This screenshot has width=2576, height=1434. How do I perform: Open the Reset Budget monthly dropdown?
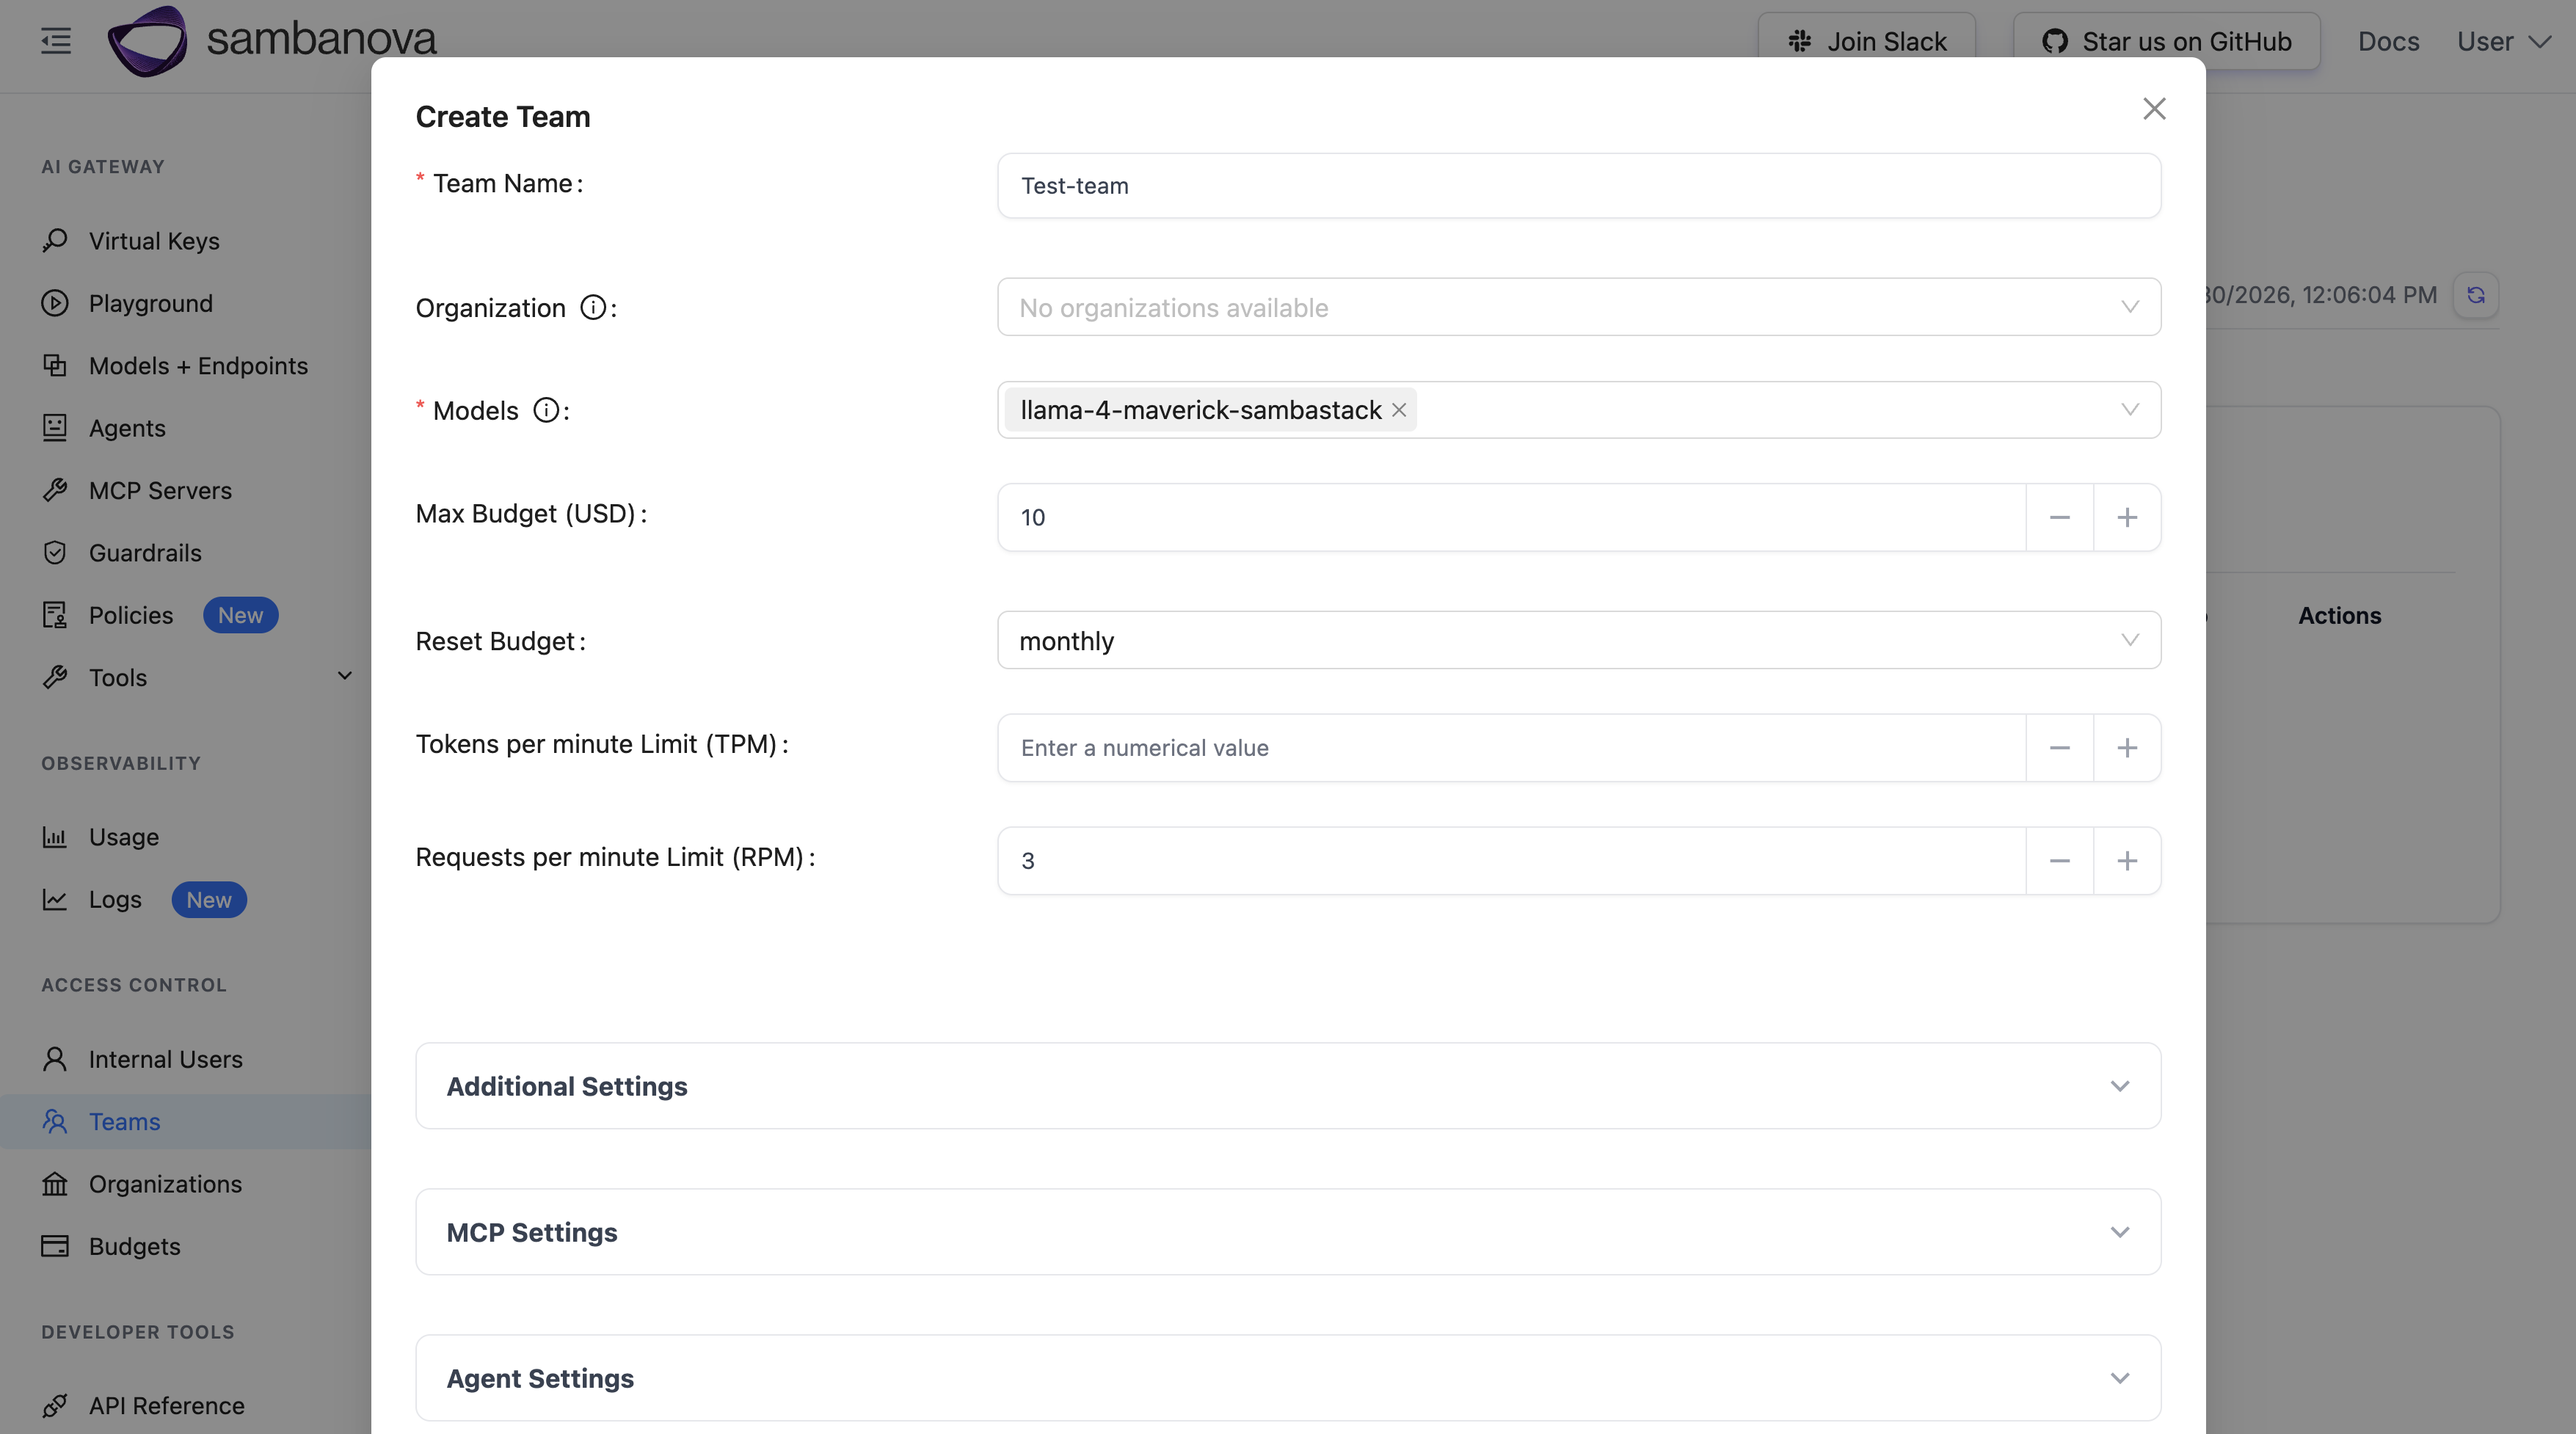click(x=1578, y=640)
